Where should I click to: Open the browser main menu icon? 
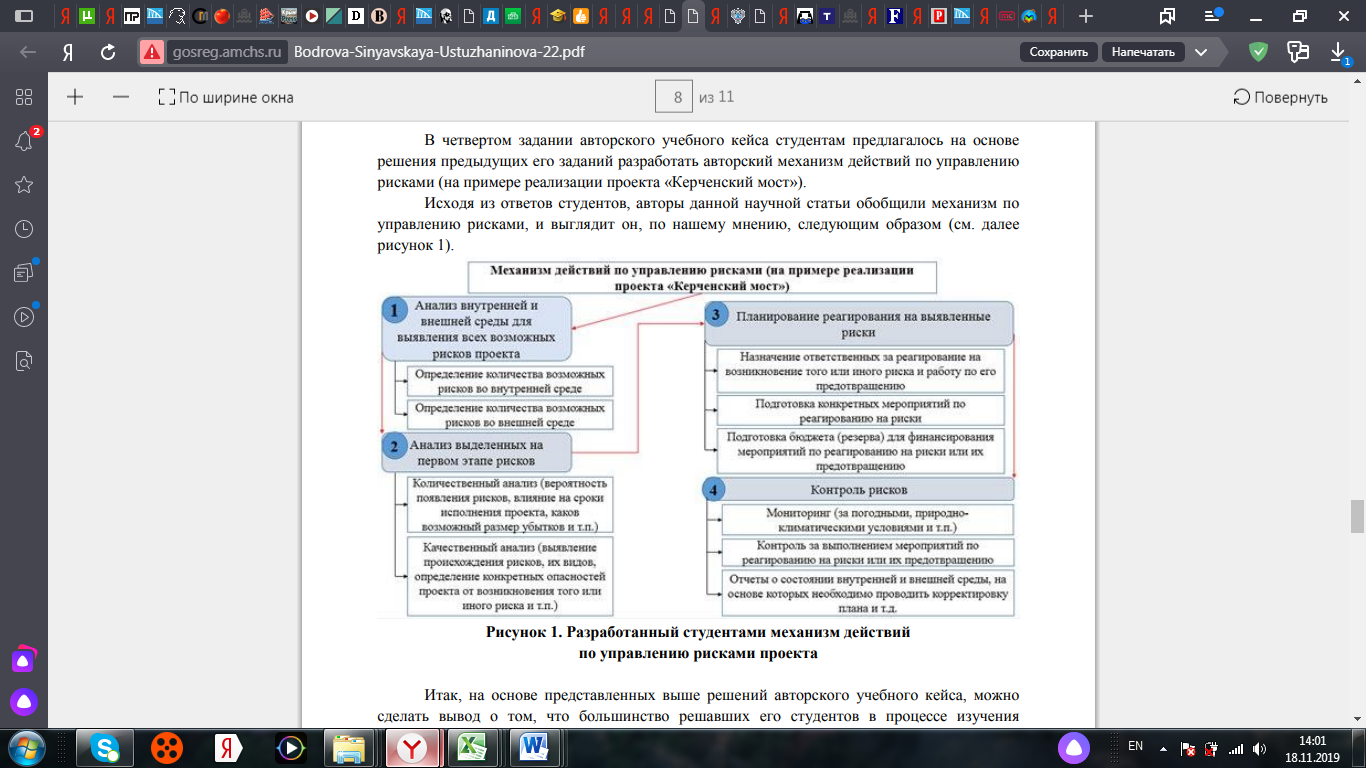[1212, 16]
